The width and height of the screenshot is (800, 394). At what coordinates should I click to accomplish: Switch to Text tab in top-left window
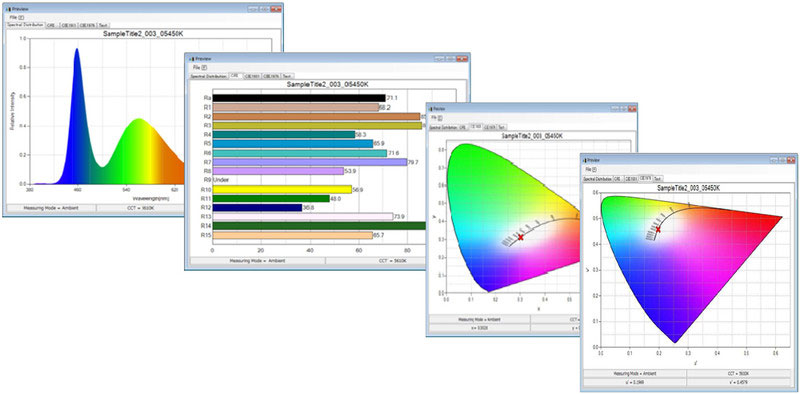(x=103, y=24)
